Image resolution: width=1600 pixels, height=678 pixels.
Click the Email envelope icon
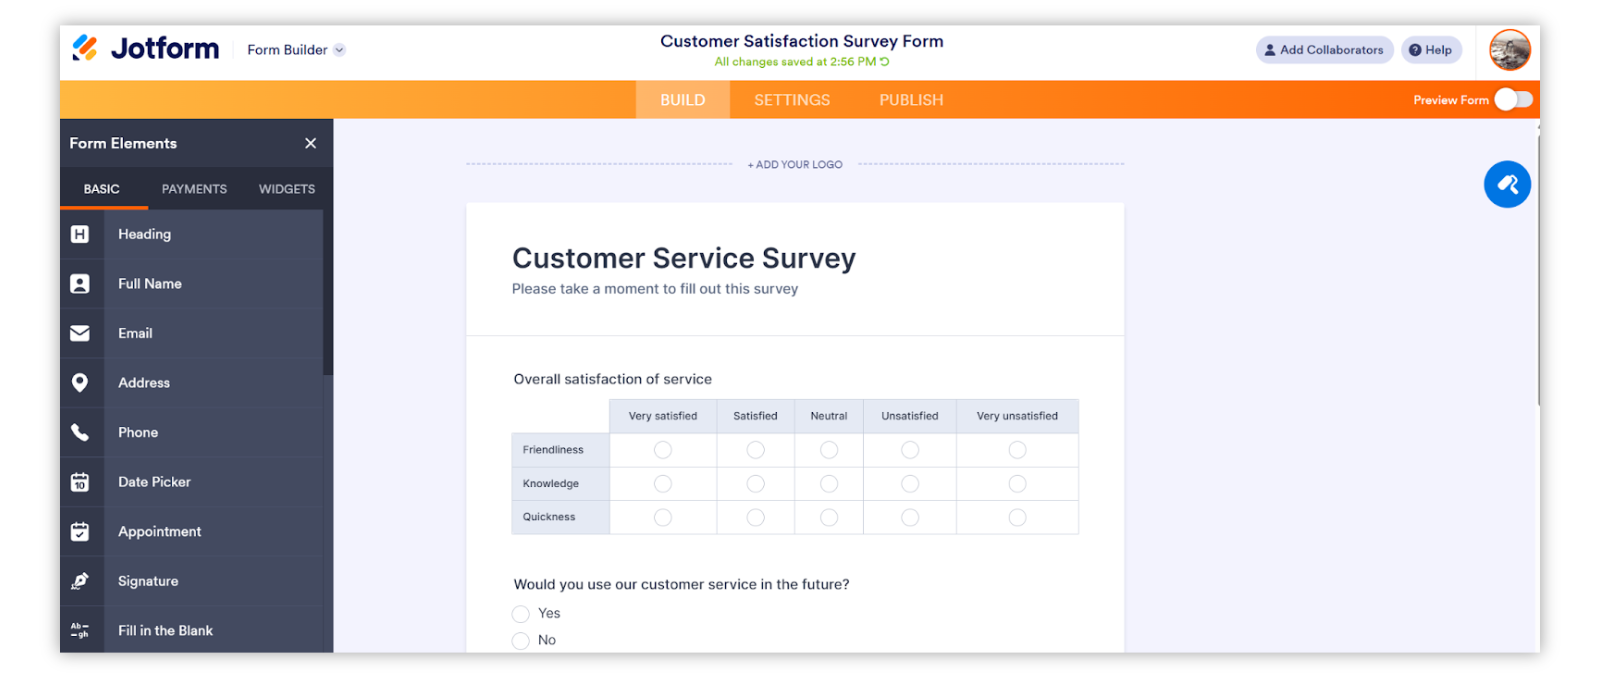click(x=80, y=333)
